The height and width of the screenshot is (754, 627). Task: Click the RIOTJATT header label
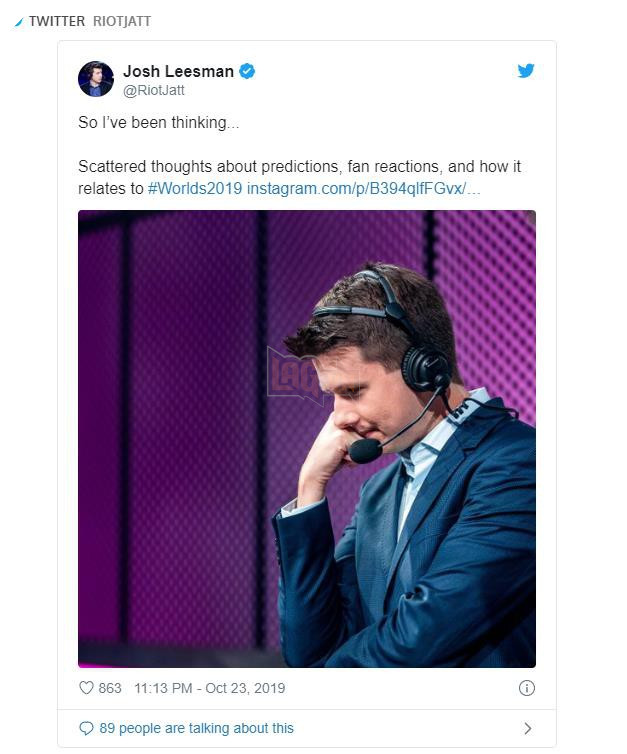click(122, 22)
